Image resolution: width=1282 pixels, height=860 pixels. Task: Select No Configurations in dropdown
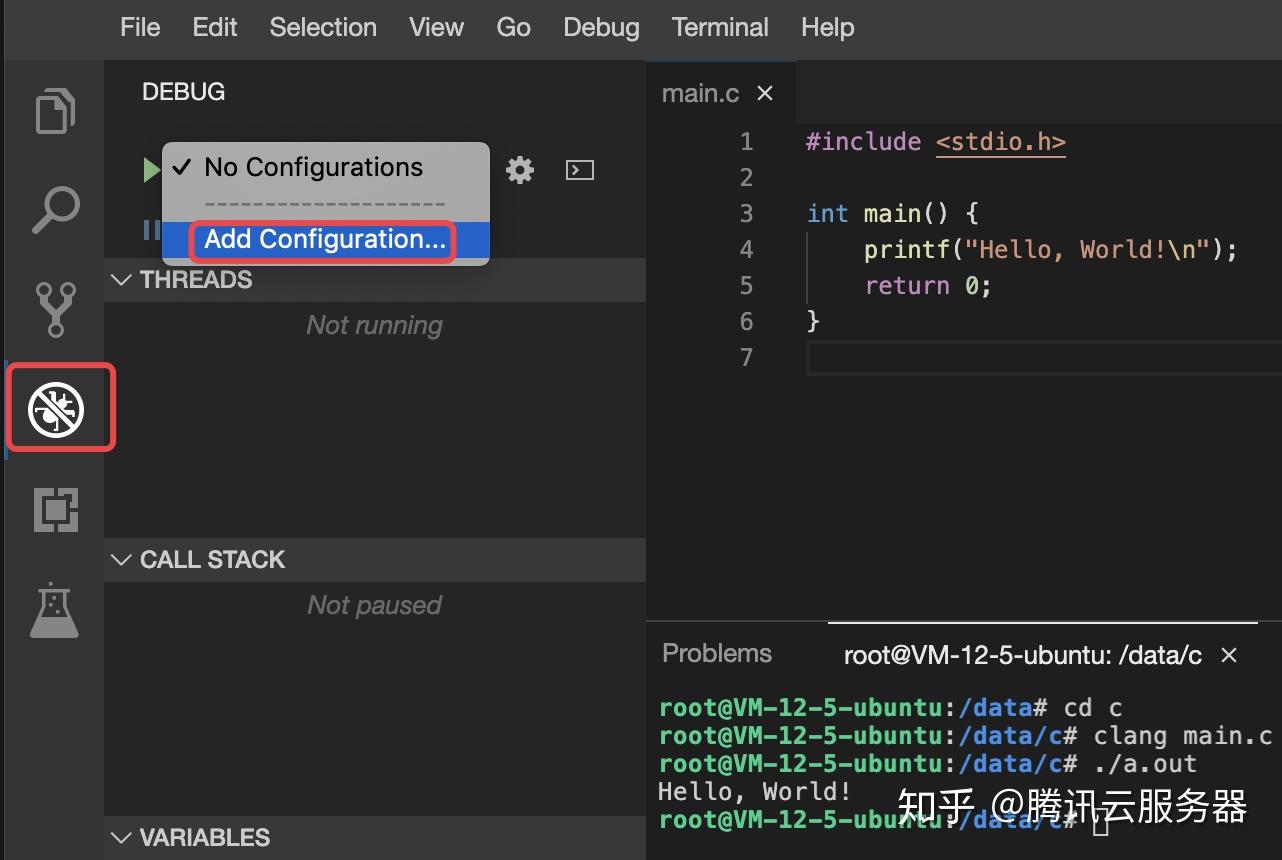[x=326, y=167]
